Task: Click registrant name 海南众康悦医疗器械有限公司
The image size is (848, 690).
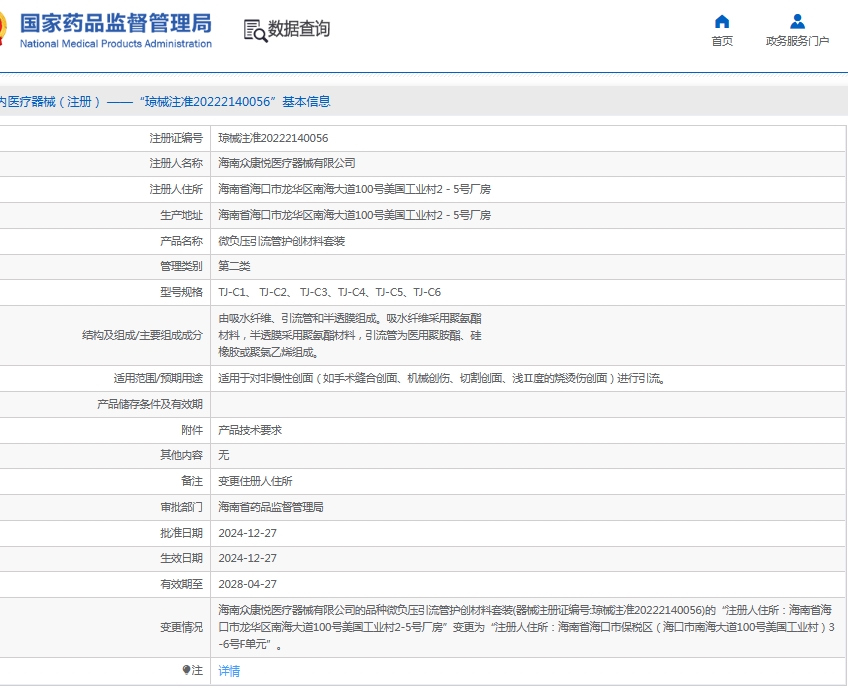Action: (x=287, y=163)
